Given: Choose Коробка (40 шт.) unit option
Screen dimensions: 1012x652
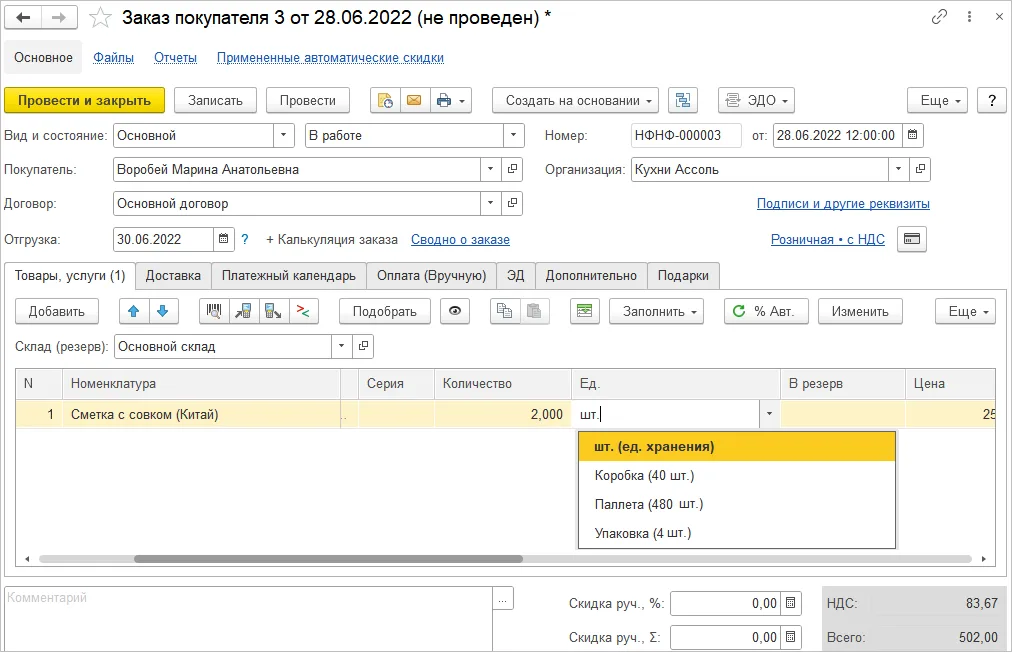Looking at the screenshot, I should click(x=737, y=476).
